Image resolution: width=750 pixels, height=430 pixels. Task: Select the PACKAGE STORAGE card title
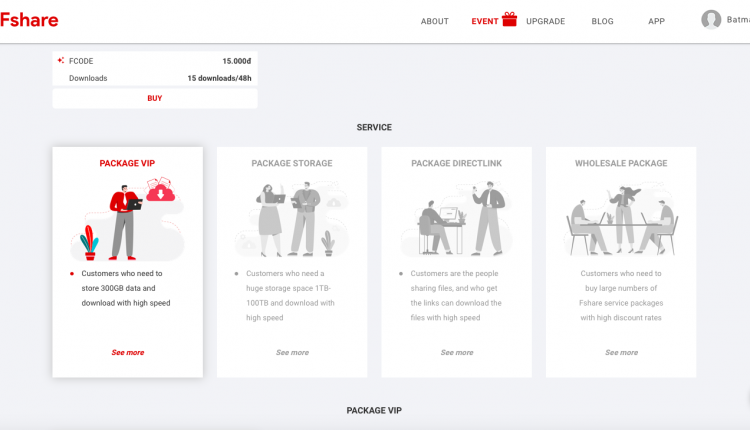[x=292, y=163]
